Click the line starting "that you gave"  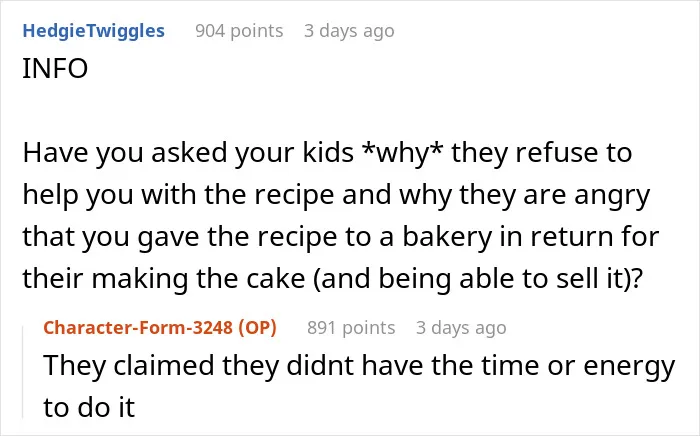(x=341, y=237)
